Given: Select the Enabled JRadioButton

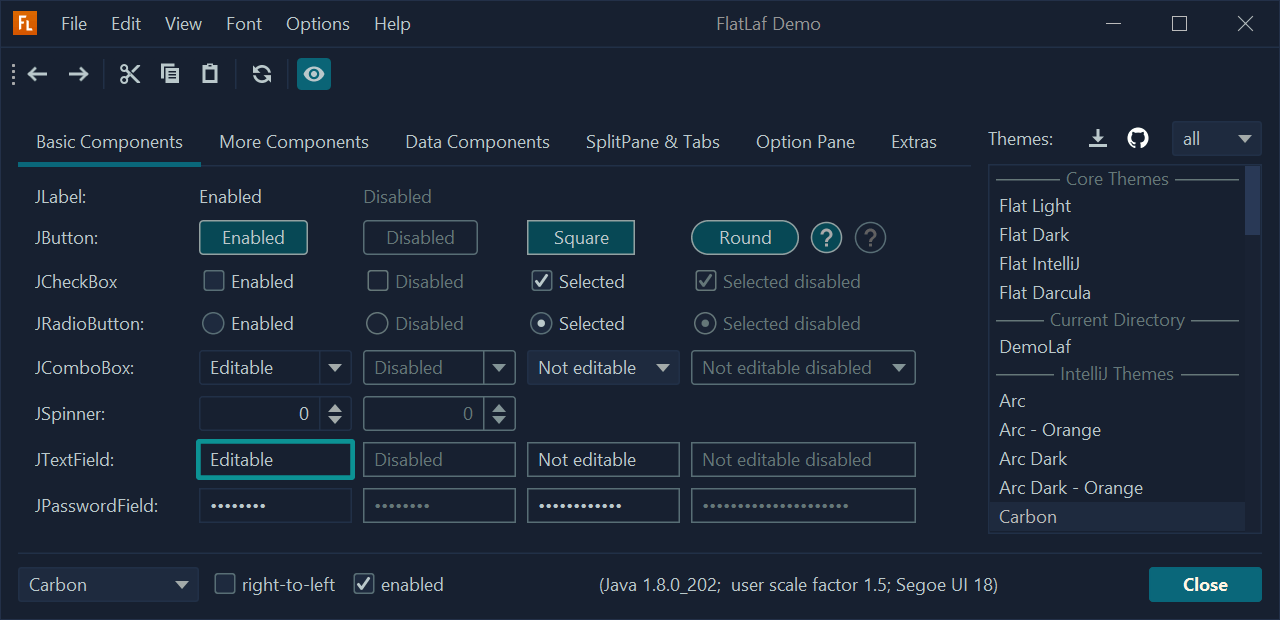Looking at the screenshot, I should click(x=212, y=324).
